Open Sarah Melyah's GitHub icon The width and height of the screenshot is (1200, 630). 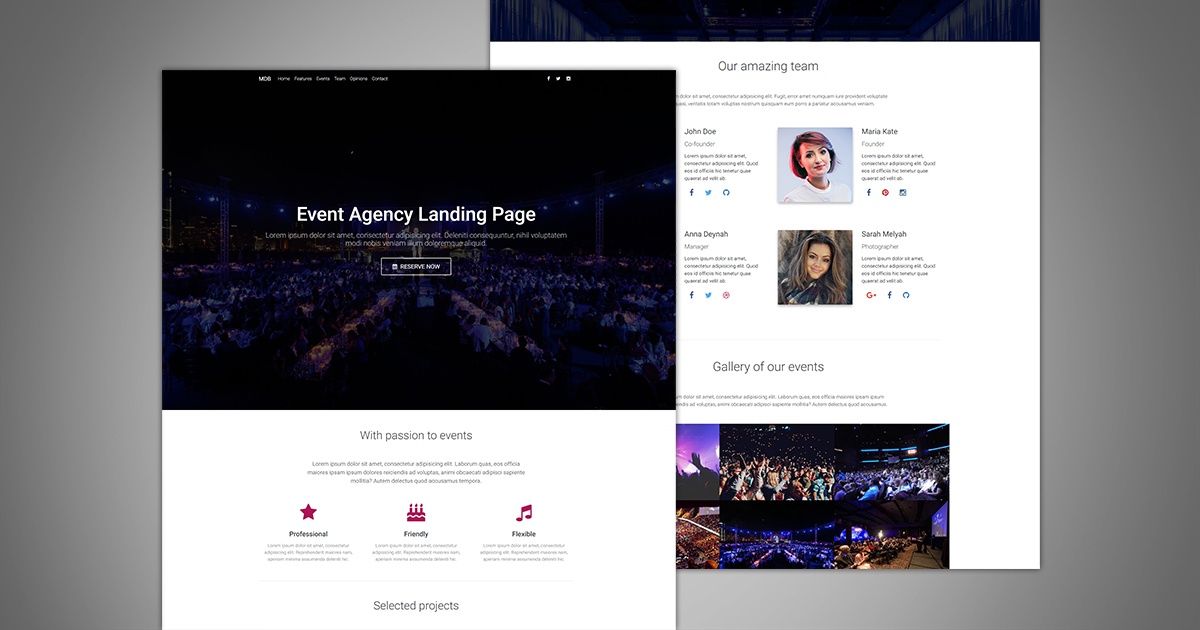click(906, 295)
